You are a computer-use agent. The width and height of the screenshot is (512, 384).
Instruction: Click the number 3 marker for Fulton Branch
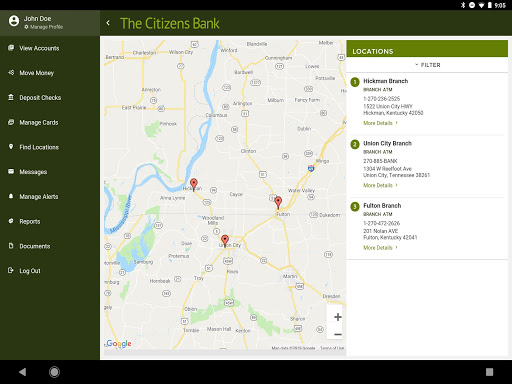(x=355, y=206)
